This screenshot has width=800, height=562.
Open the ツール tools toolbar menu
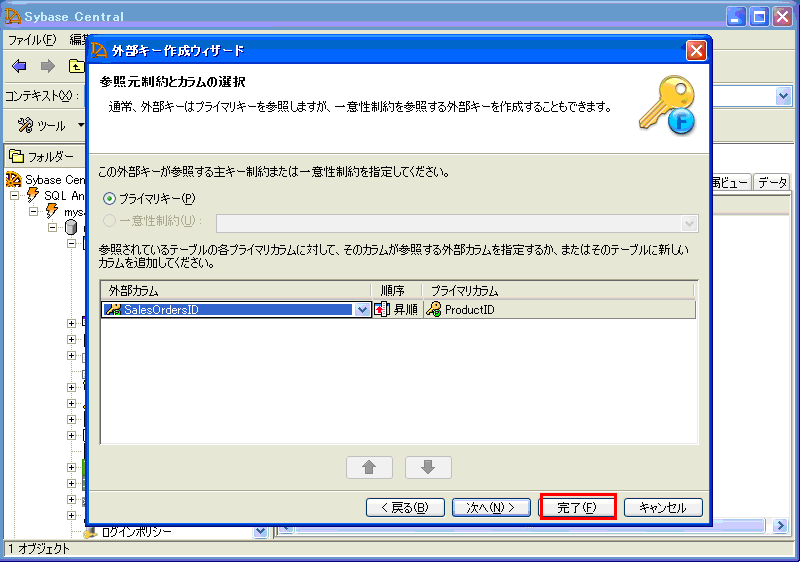pos(44,126)
